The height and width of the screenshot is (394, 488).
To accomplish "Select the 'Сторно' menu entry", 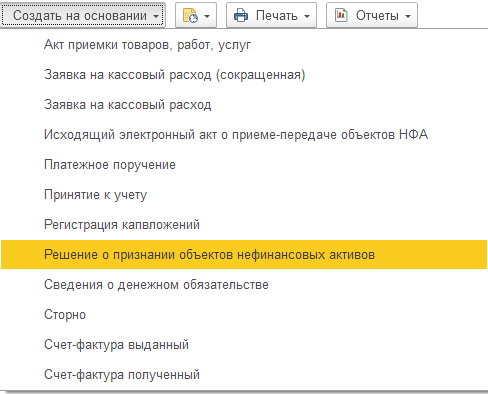I will click(x=244, y=315).
